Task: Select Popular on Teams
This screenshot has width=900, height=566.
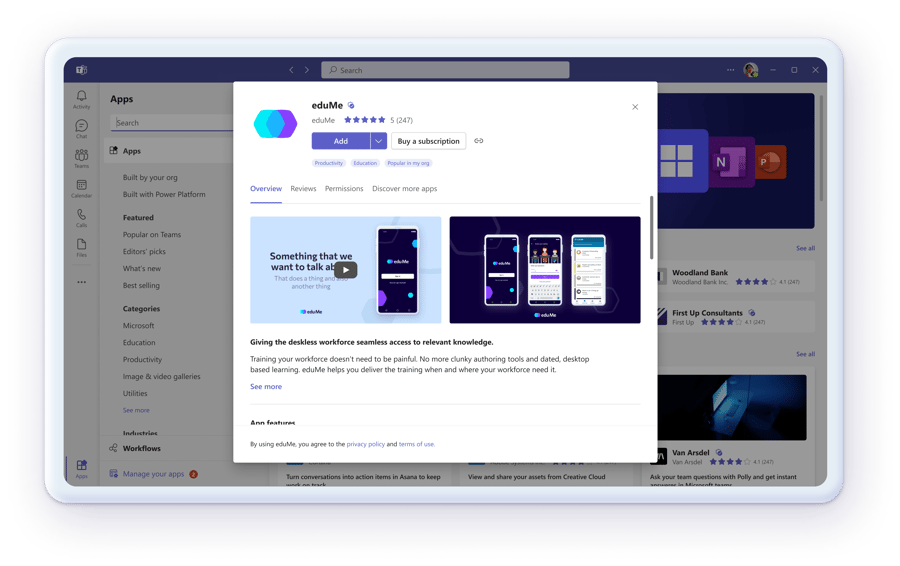Action: pyautogui.click(x=152, y=234)
